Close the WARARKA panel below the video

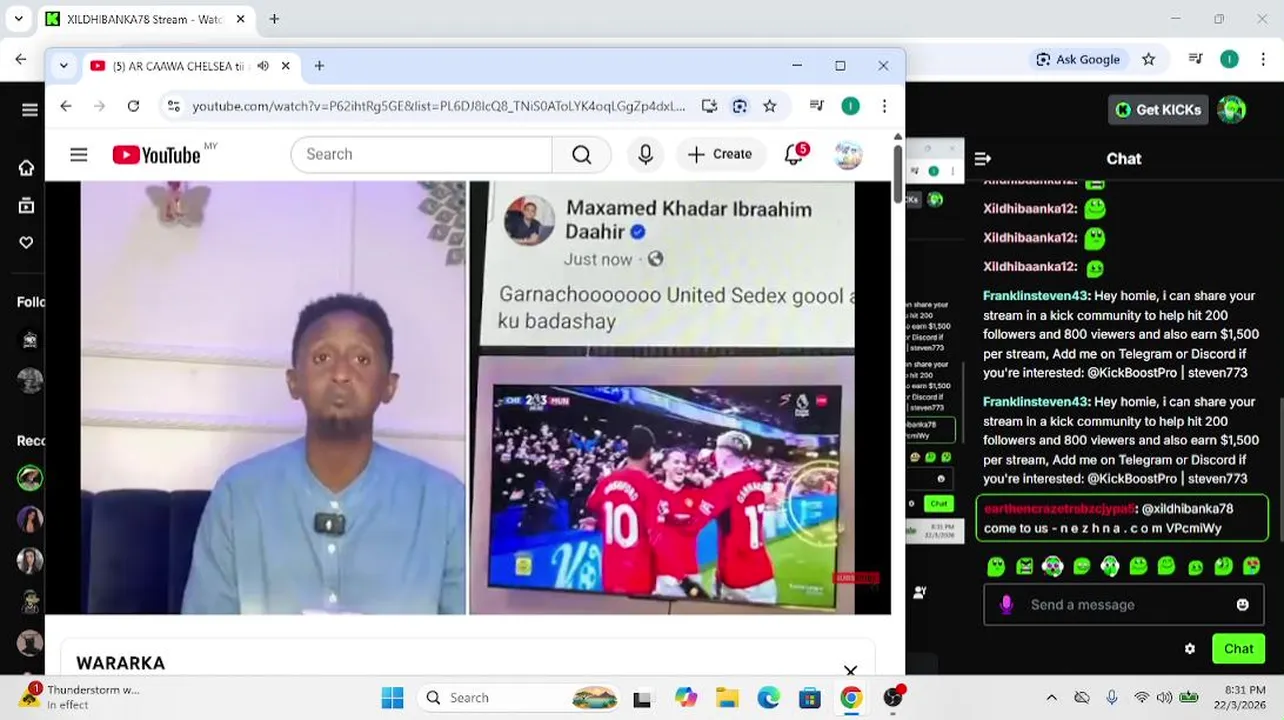(850, 671)
